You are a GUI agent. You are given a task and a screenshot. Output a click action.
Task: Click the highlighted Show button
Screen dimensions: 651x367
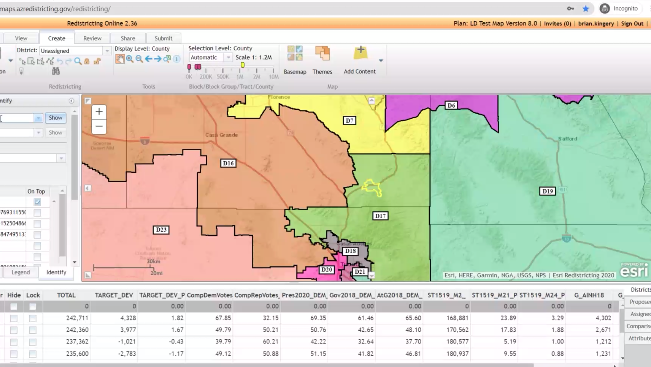(x=56, y=118)
